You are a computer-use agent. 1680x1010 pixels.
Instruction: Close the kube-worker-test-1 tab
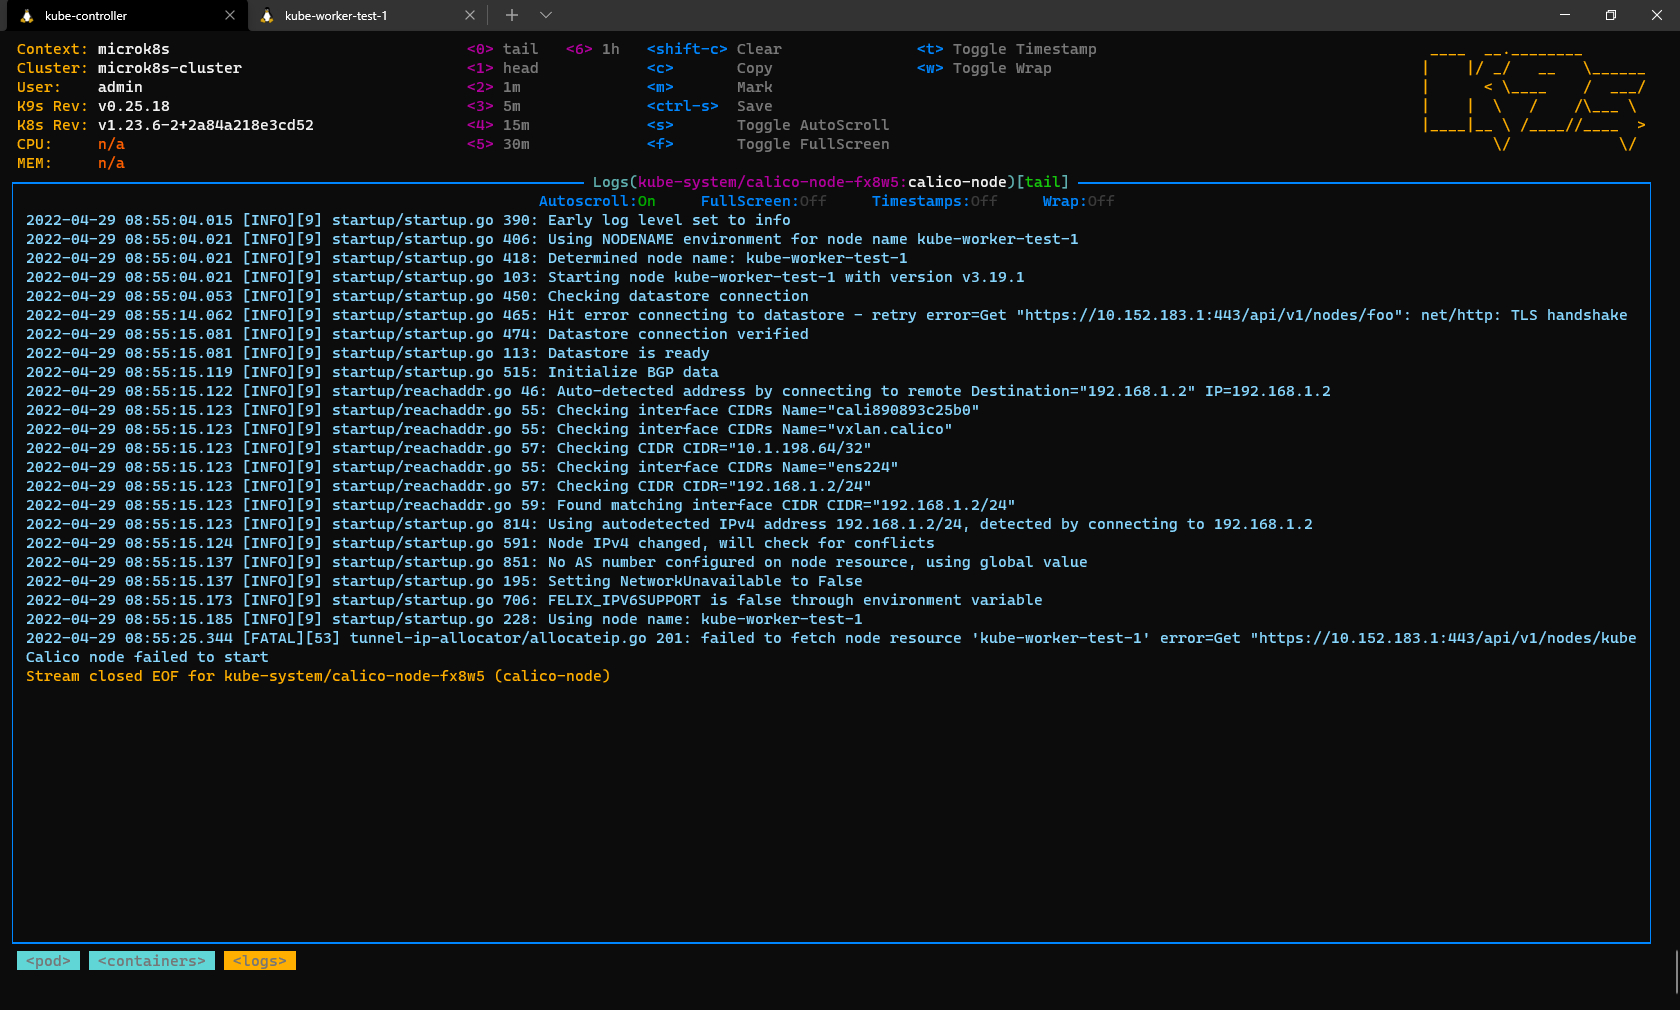point(470,15)
